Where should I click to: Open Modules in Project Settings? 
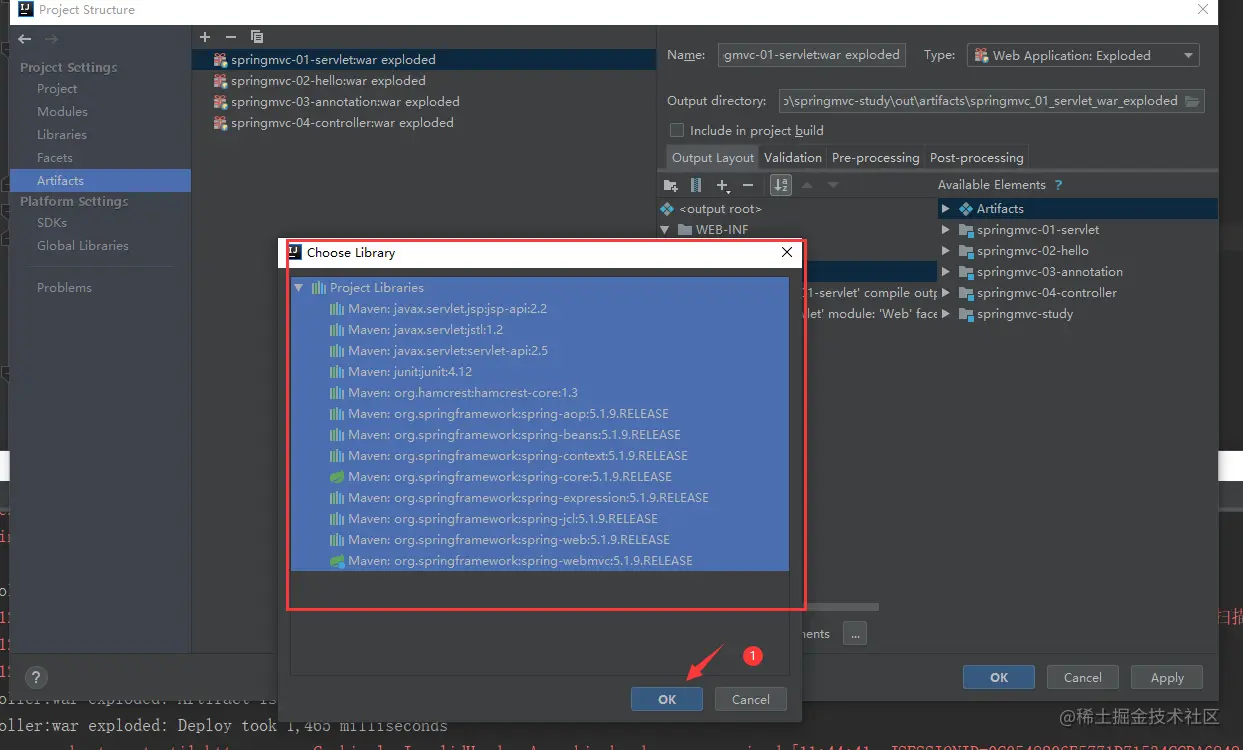pos(62,112)
